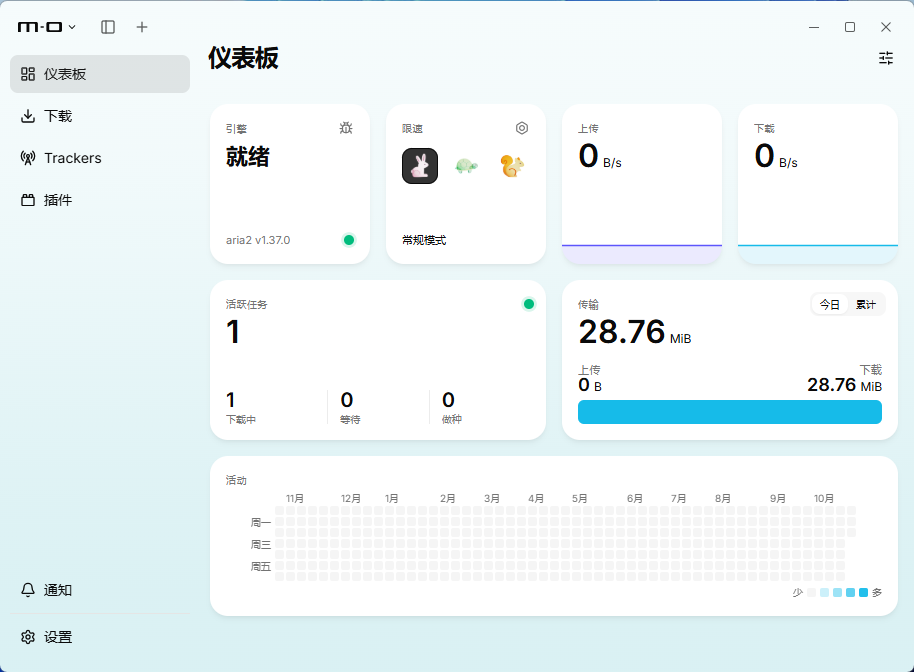Click the 做种 seeding count
Screen dimensions: 914x672
448,400
